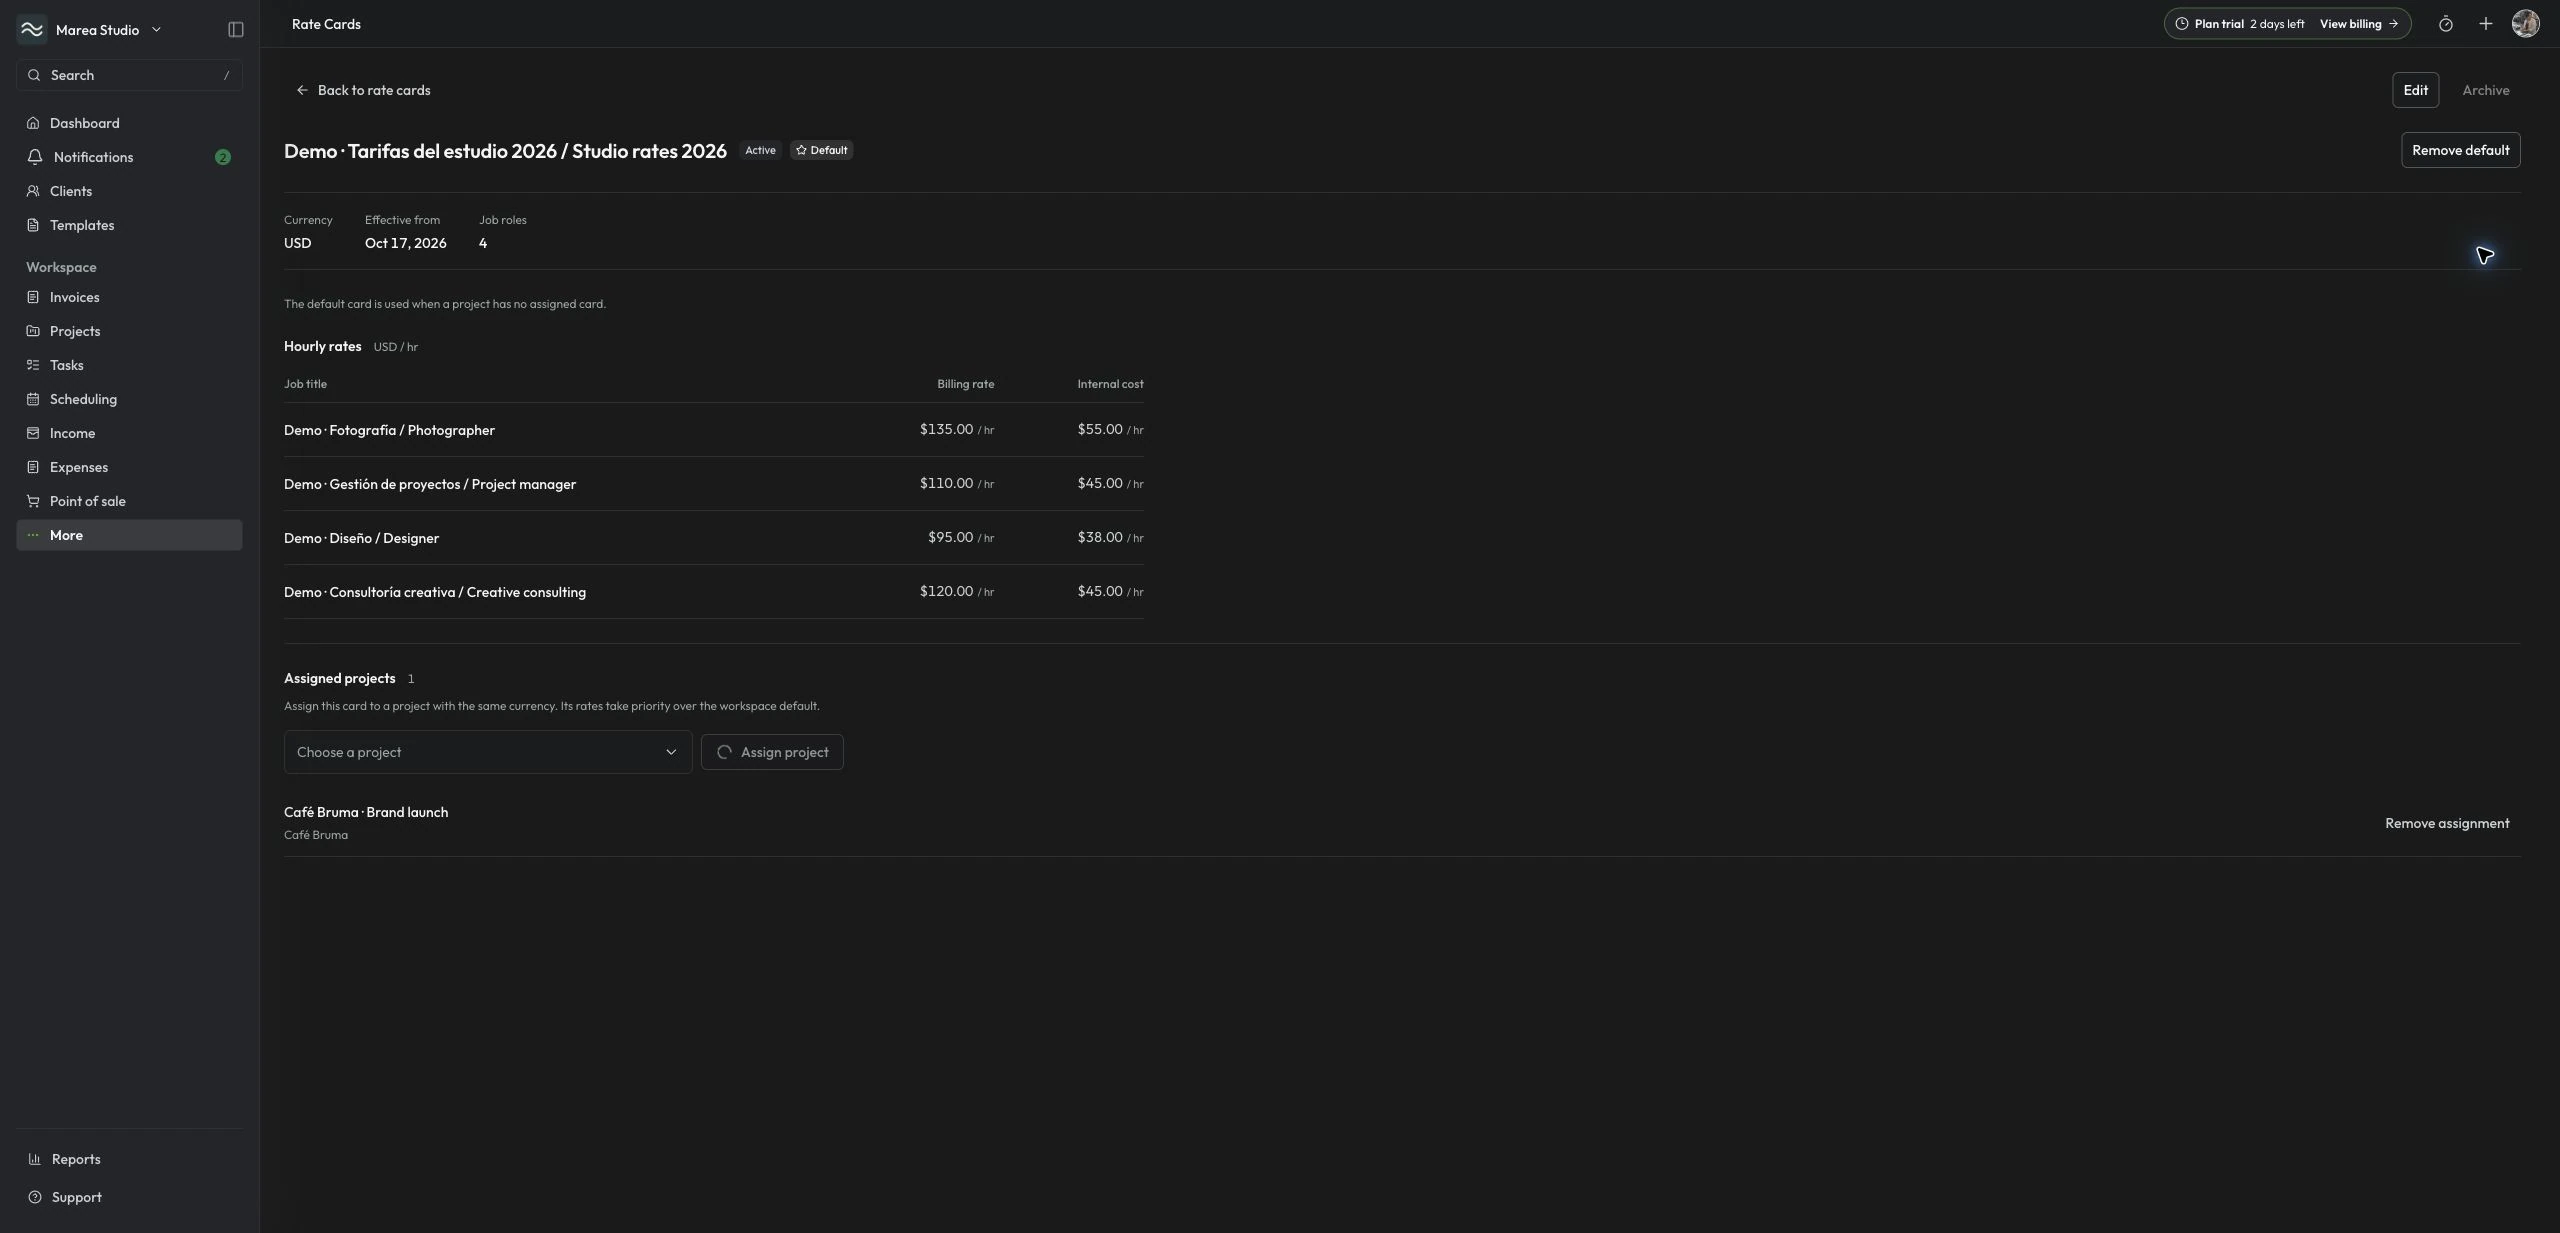Collapse the sidebar panel icon
The width and height of the screenshot is (2560, 1233).
(236, 30)
